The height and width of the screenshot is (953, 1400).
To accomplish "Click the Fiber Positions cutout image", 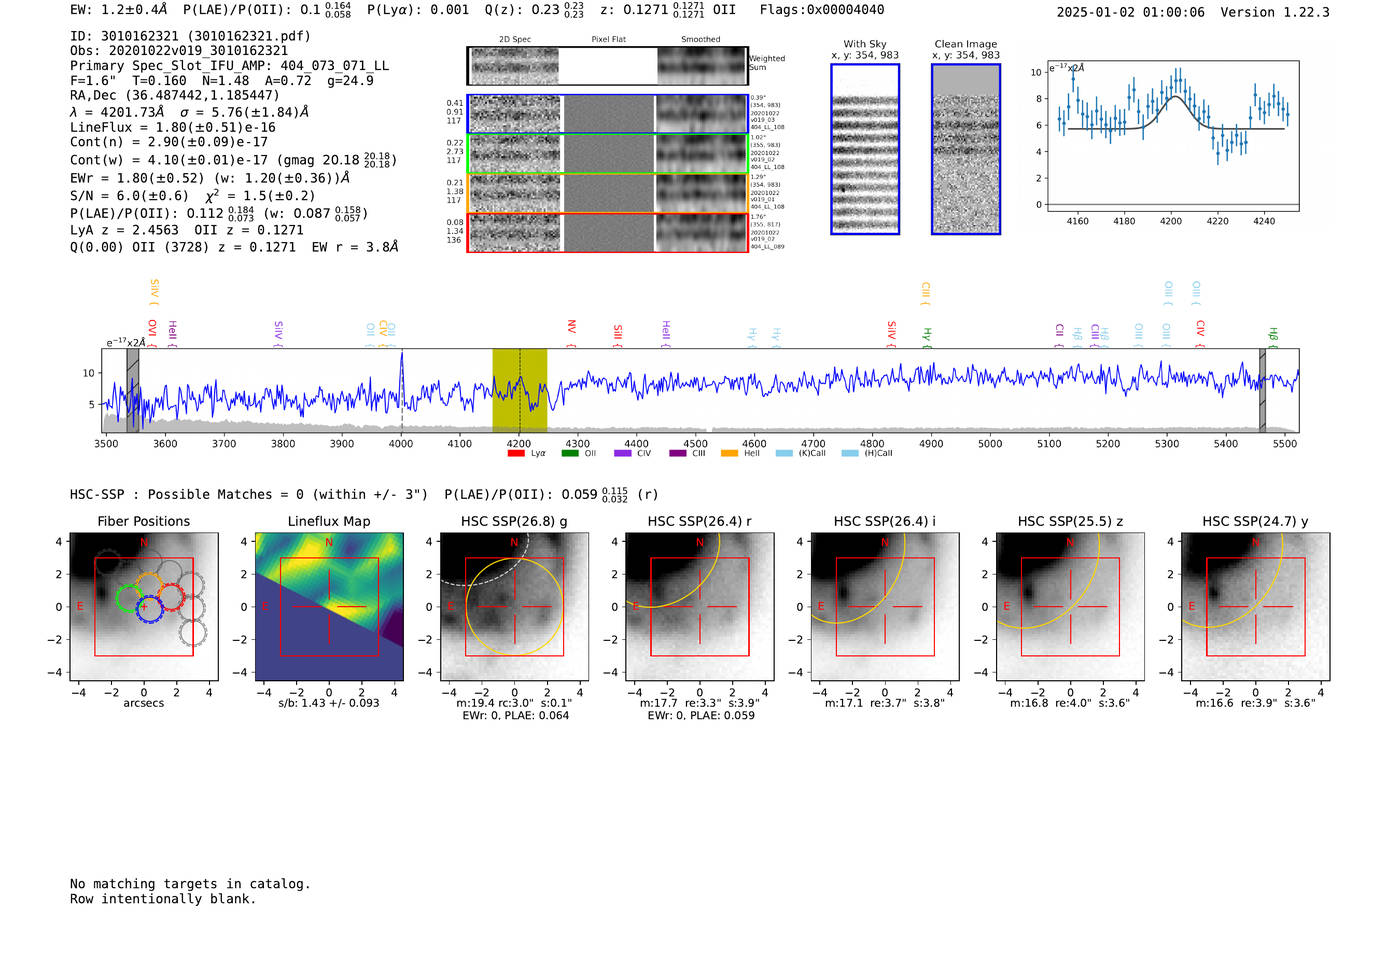I will click(x=144, y=607).
